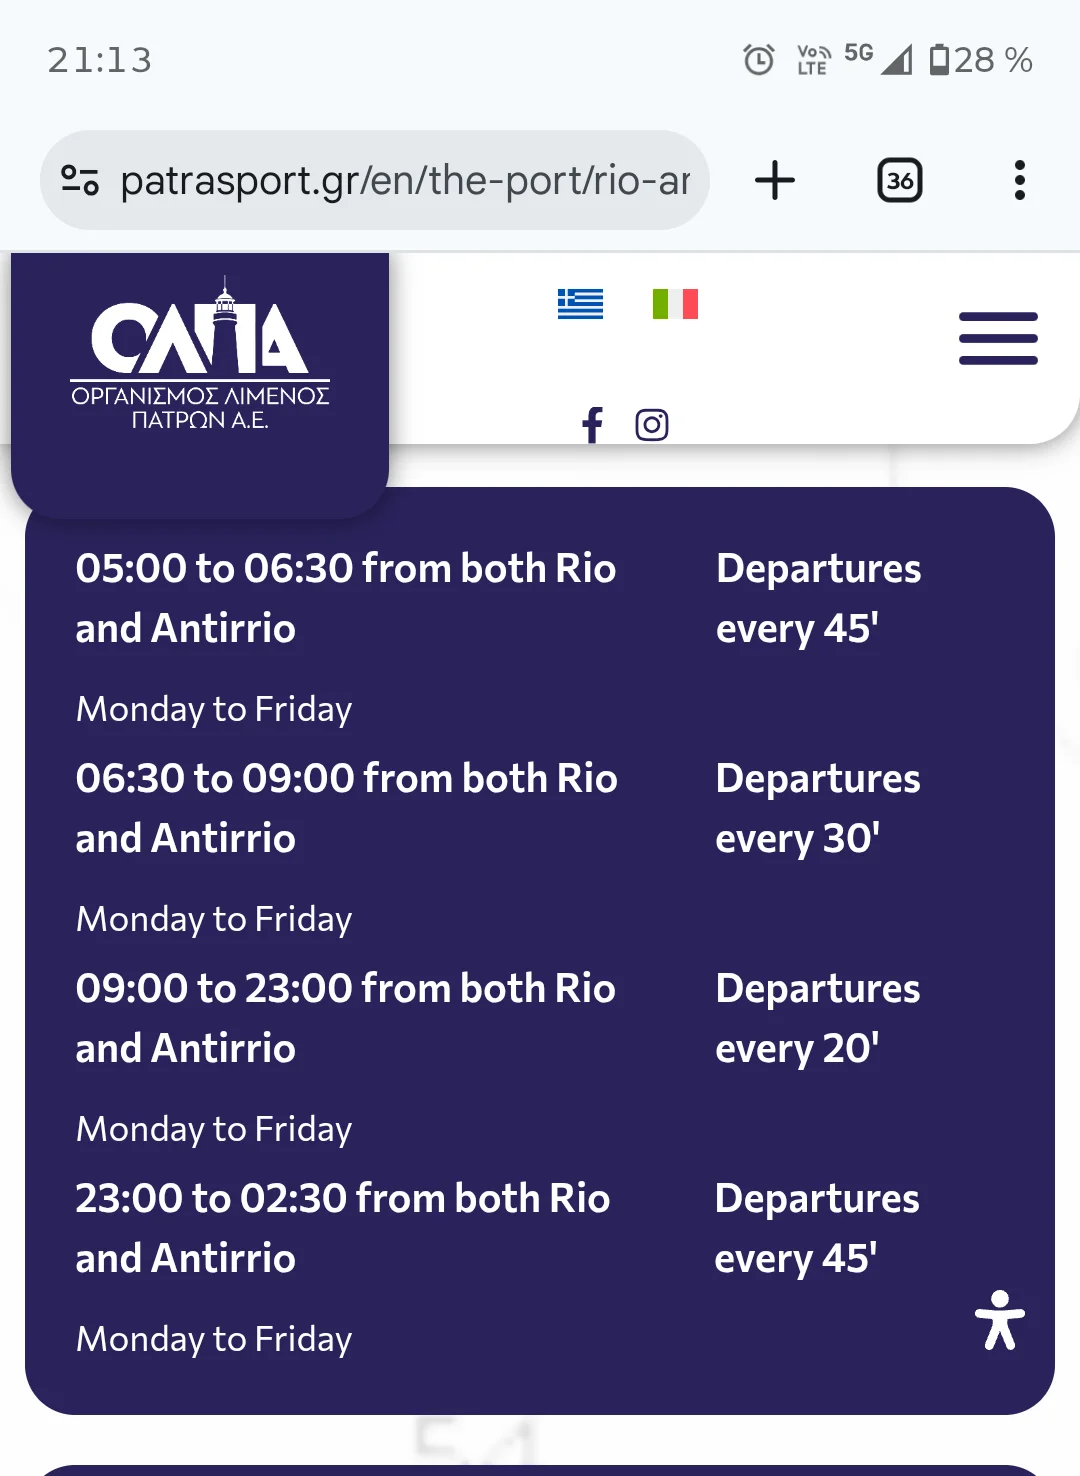Focus the patrasport.gr URL address field
Viewport: 1080px width, 1476px height.
click(x=405, y=181)
